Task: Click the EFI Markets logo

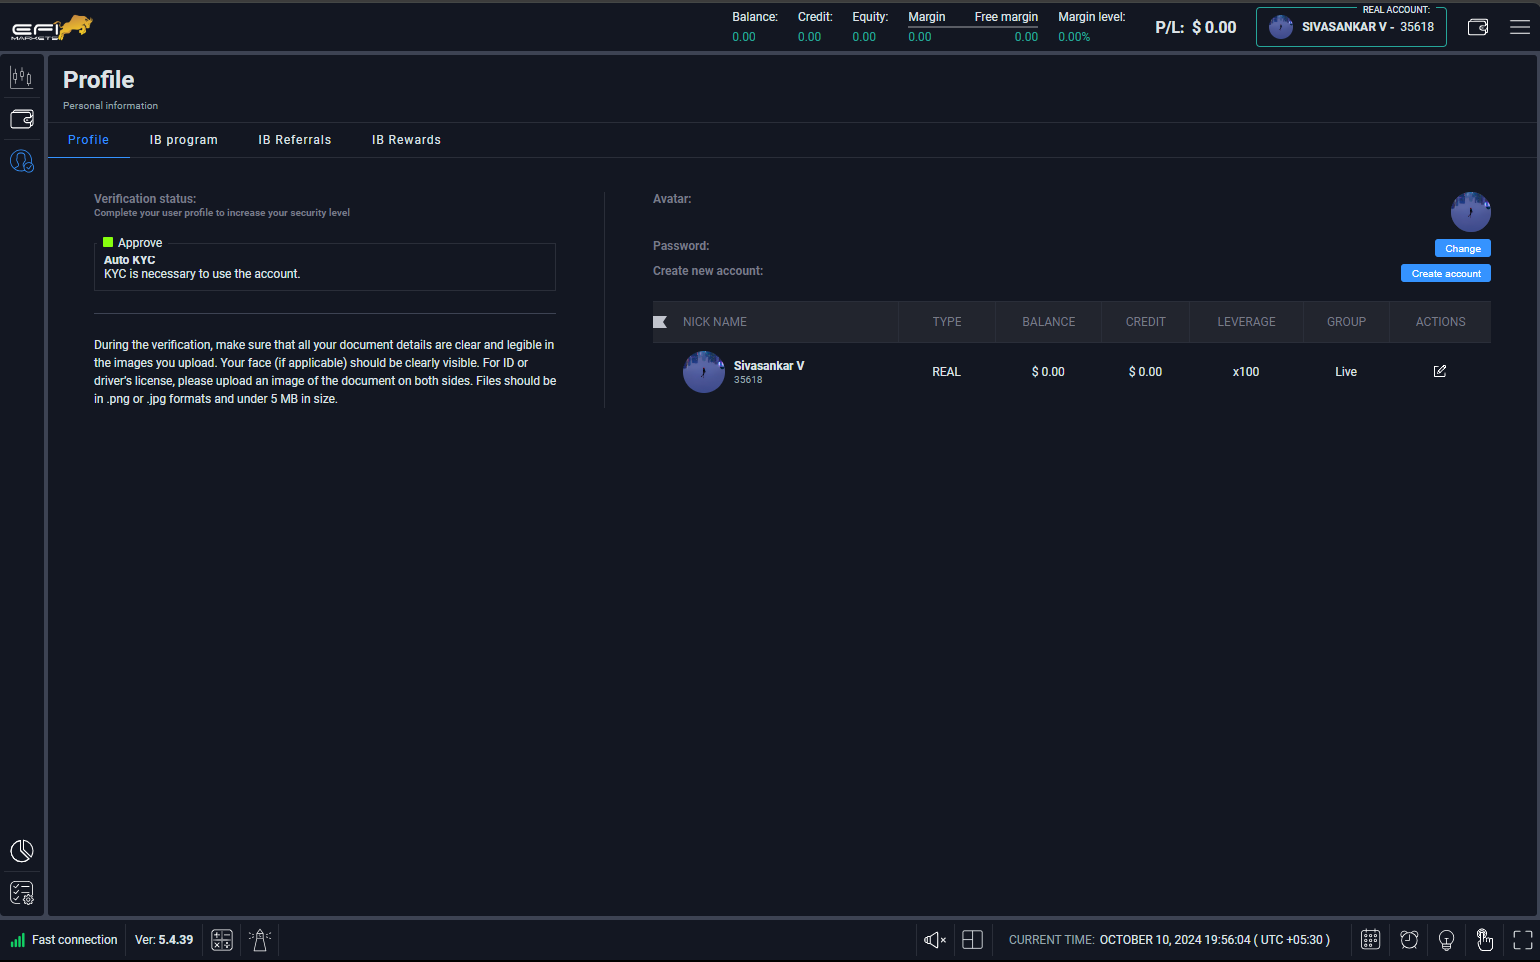Action: click(x=52, y=27)
